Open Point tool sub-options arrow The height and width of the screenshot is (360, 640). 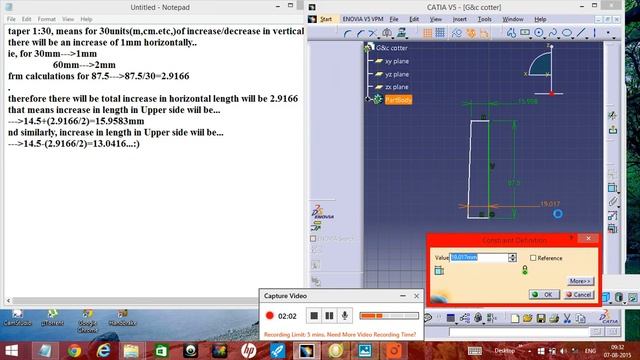[614, 38]
